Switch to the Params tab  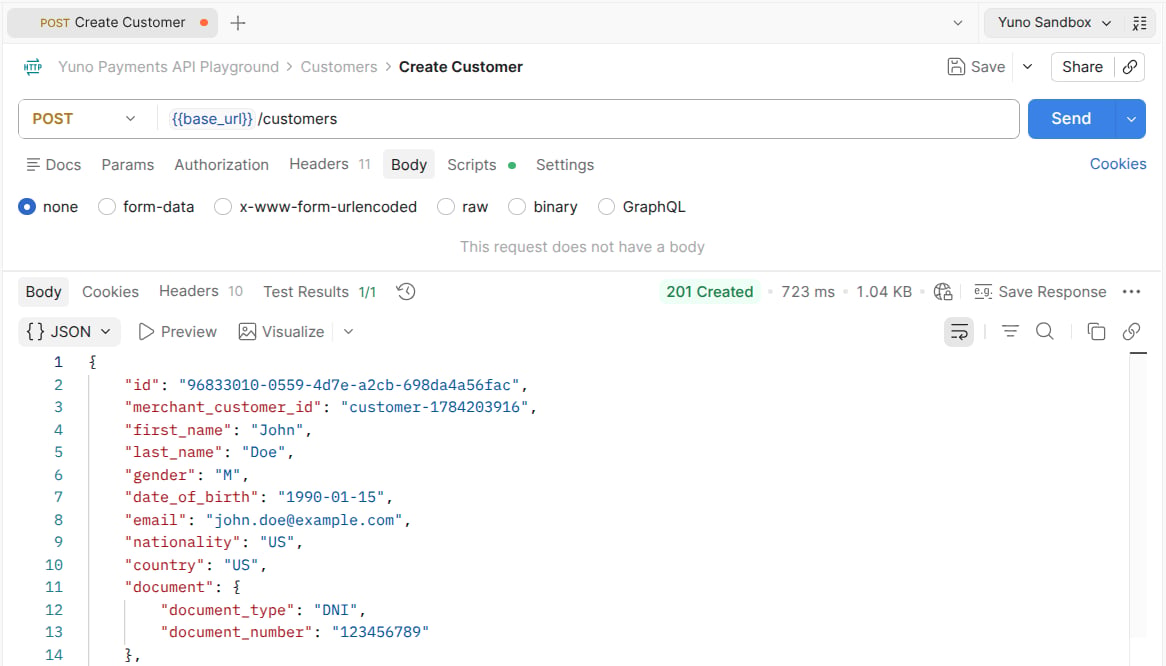coord(128,165)
